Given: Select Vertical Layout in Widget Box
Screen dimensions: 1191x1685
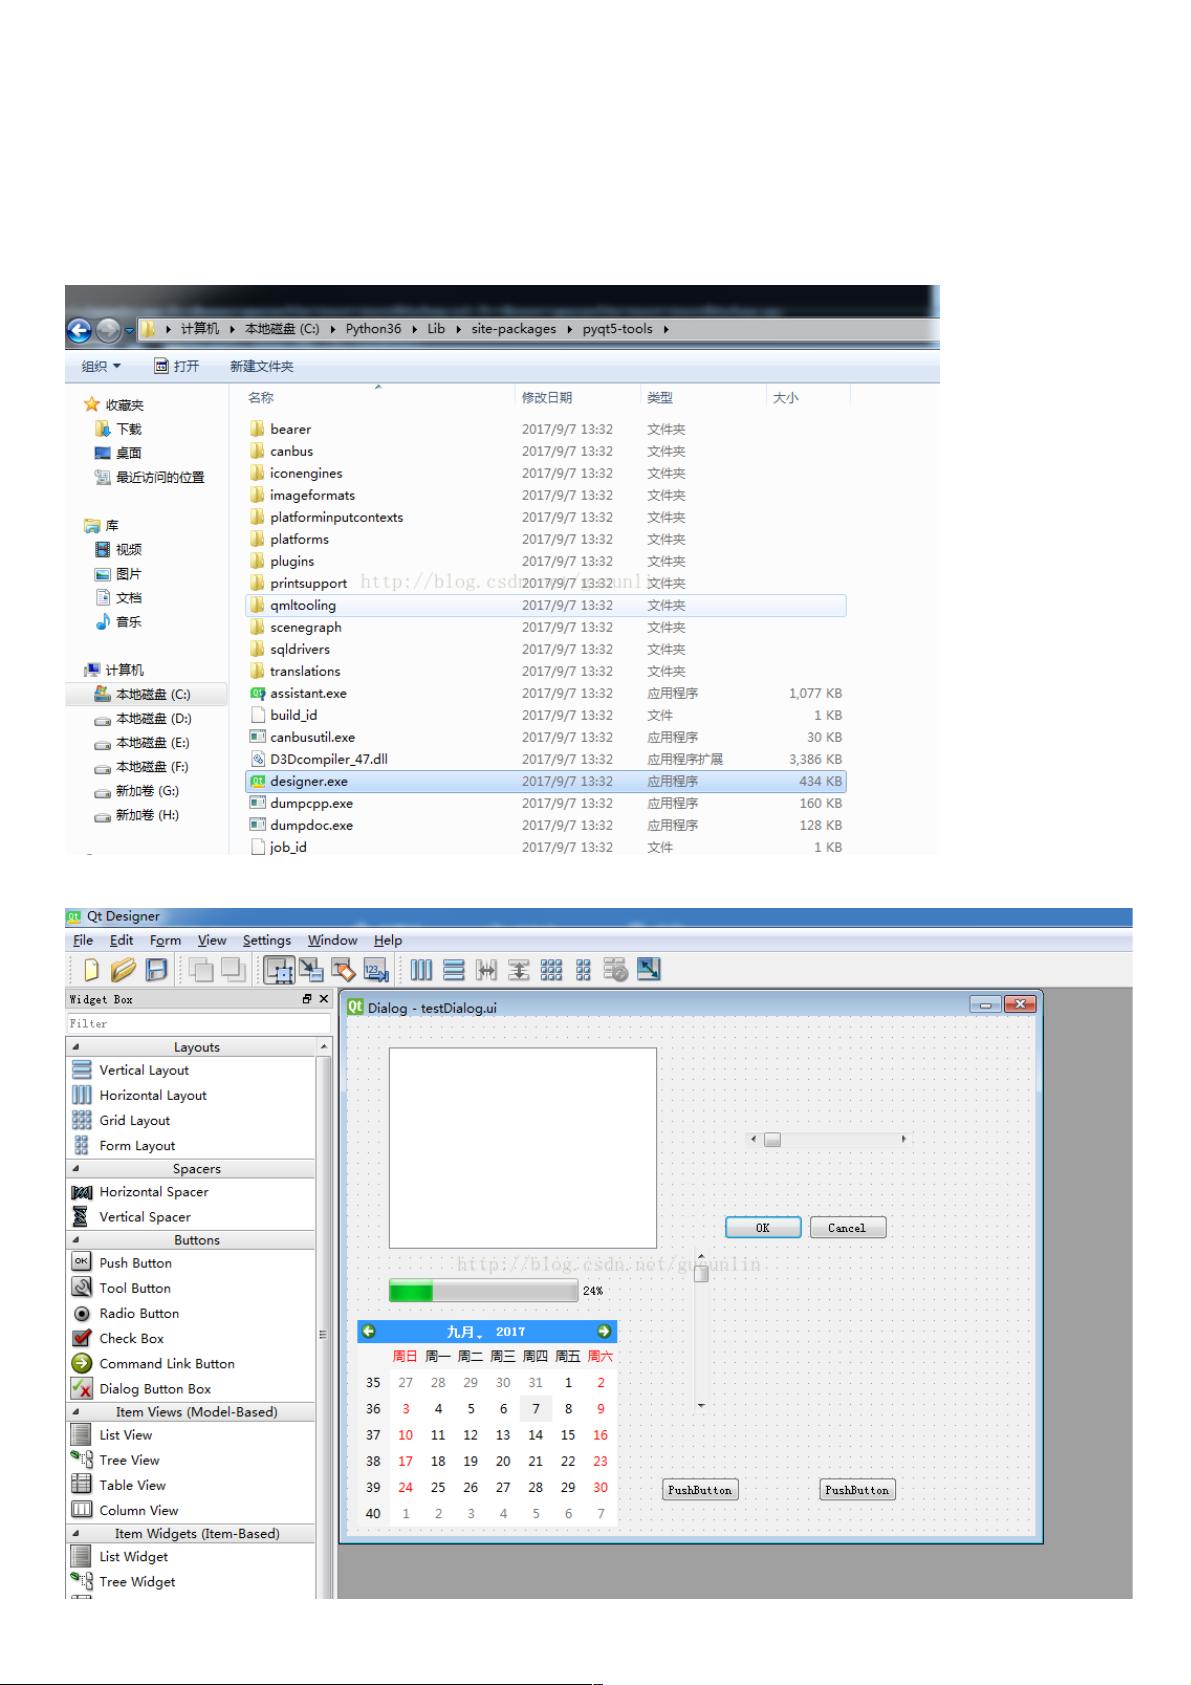Looking at the screenshot, I should [144, 1070].
